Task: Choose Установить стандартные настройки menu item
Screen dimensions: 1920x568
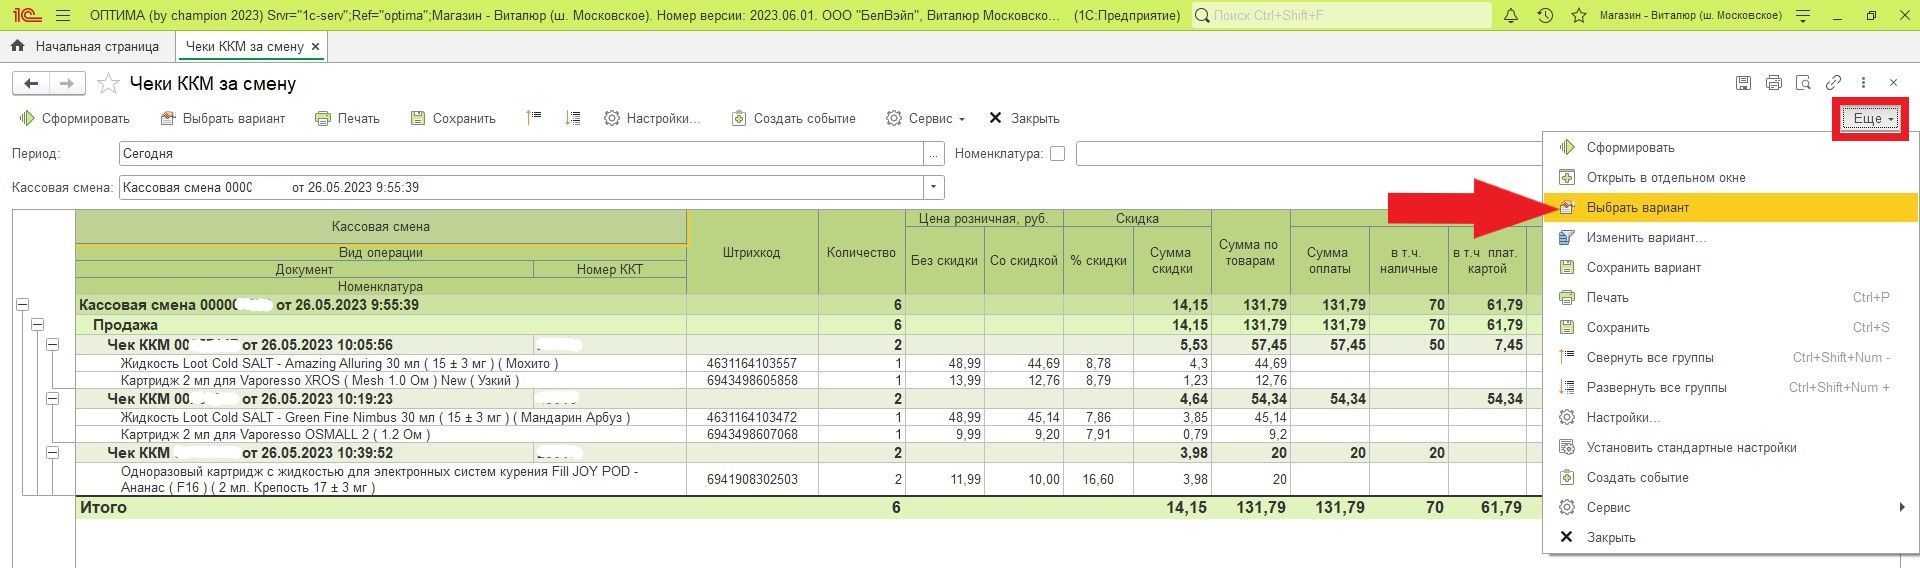Action: click(1691, 448)
